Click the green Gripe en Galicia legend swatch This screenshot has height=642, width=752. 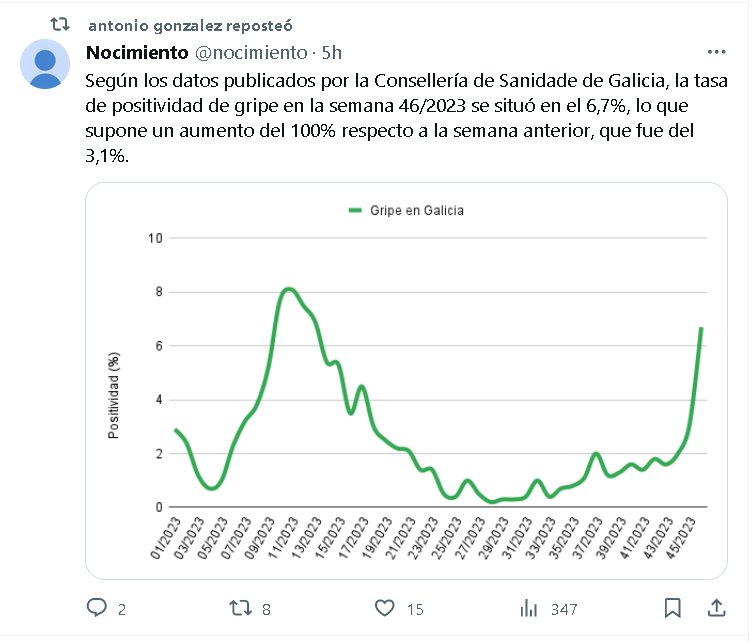pyautogui.click(x=354, y=211)
